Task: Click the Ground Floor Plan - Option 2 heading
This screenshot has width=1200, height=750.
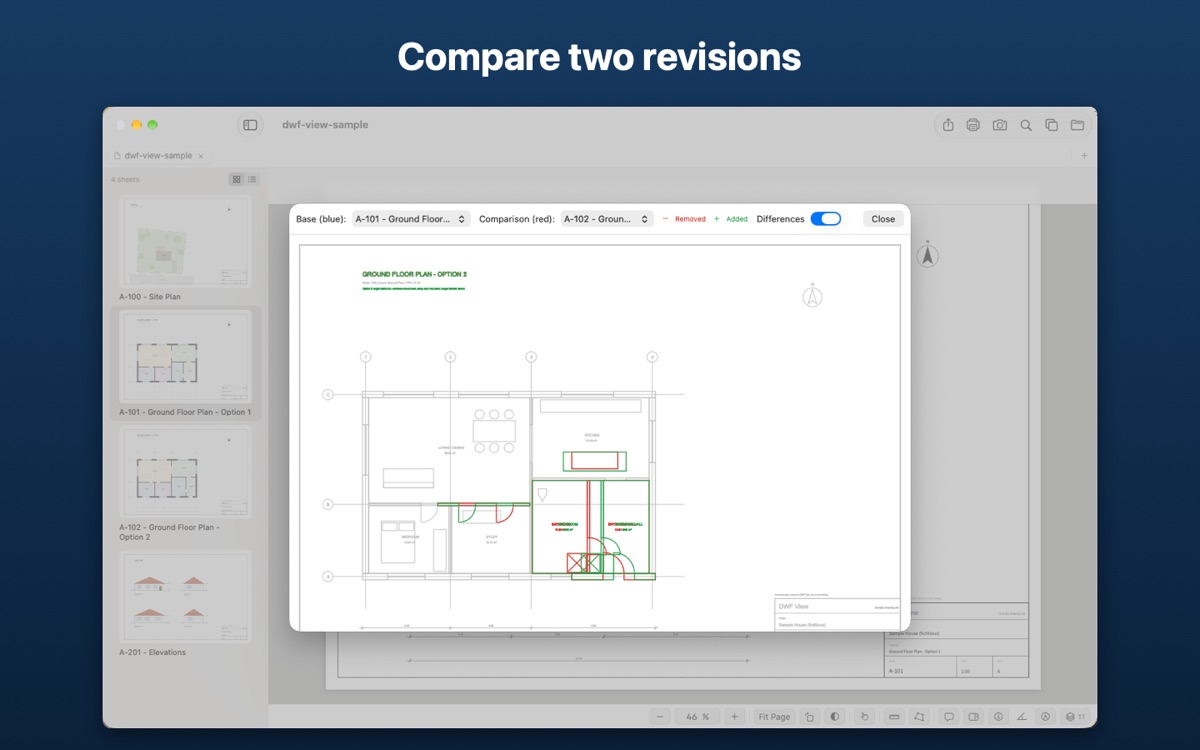Action: (x=414, y=274)
